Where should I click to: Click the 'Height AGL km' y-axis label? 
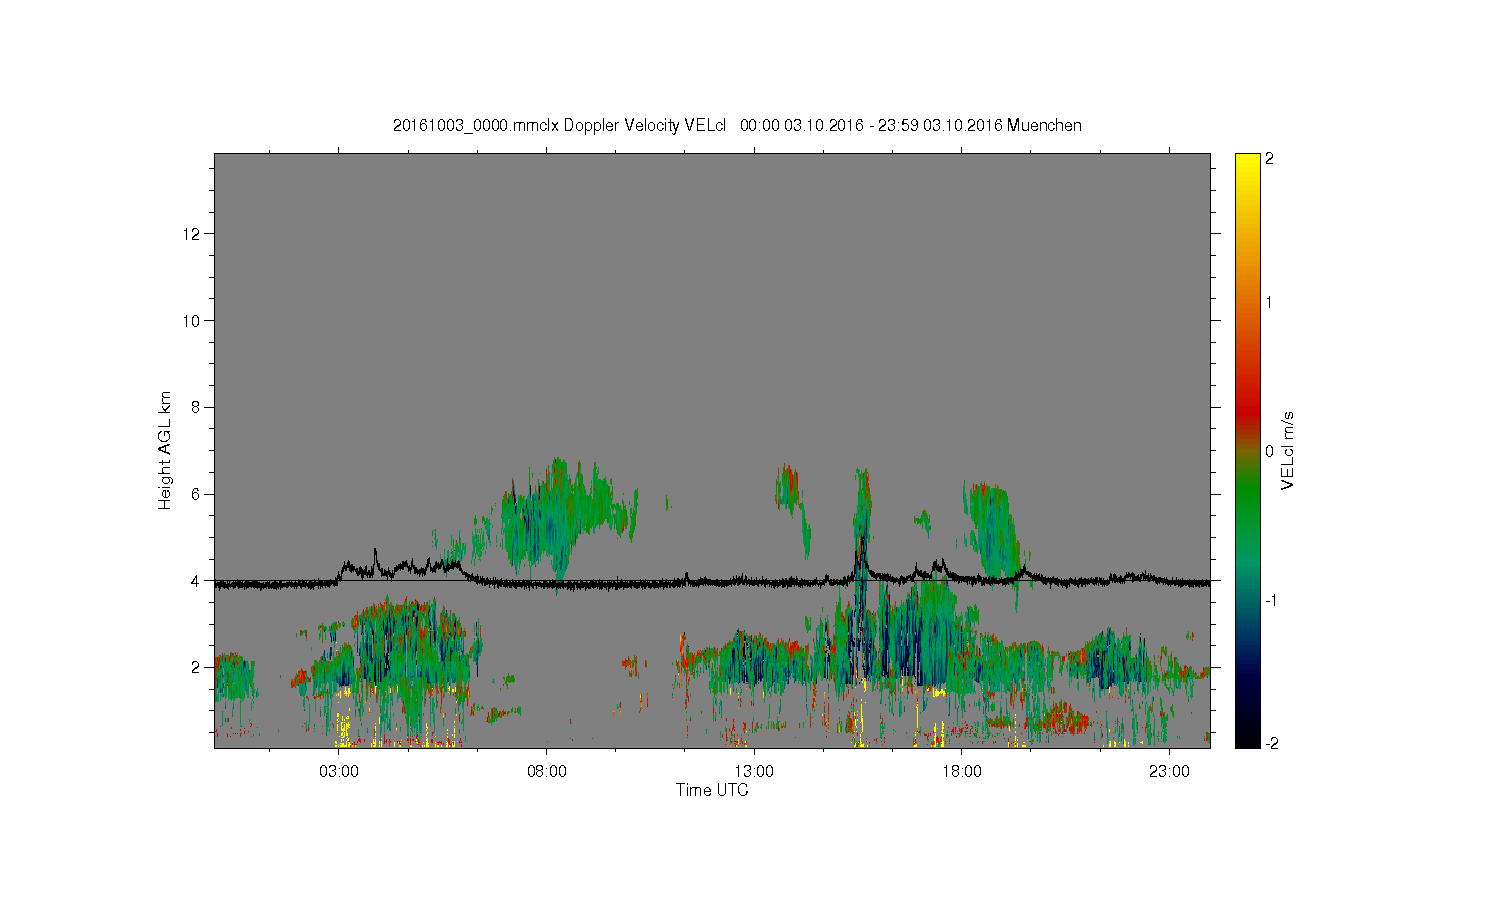(x=166, y=450)
